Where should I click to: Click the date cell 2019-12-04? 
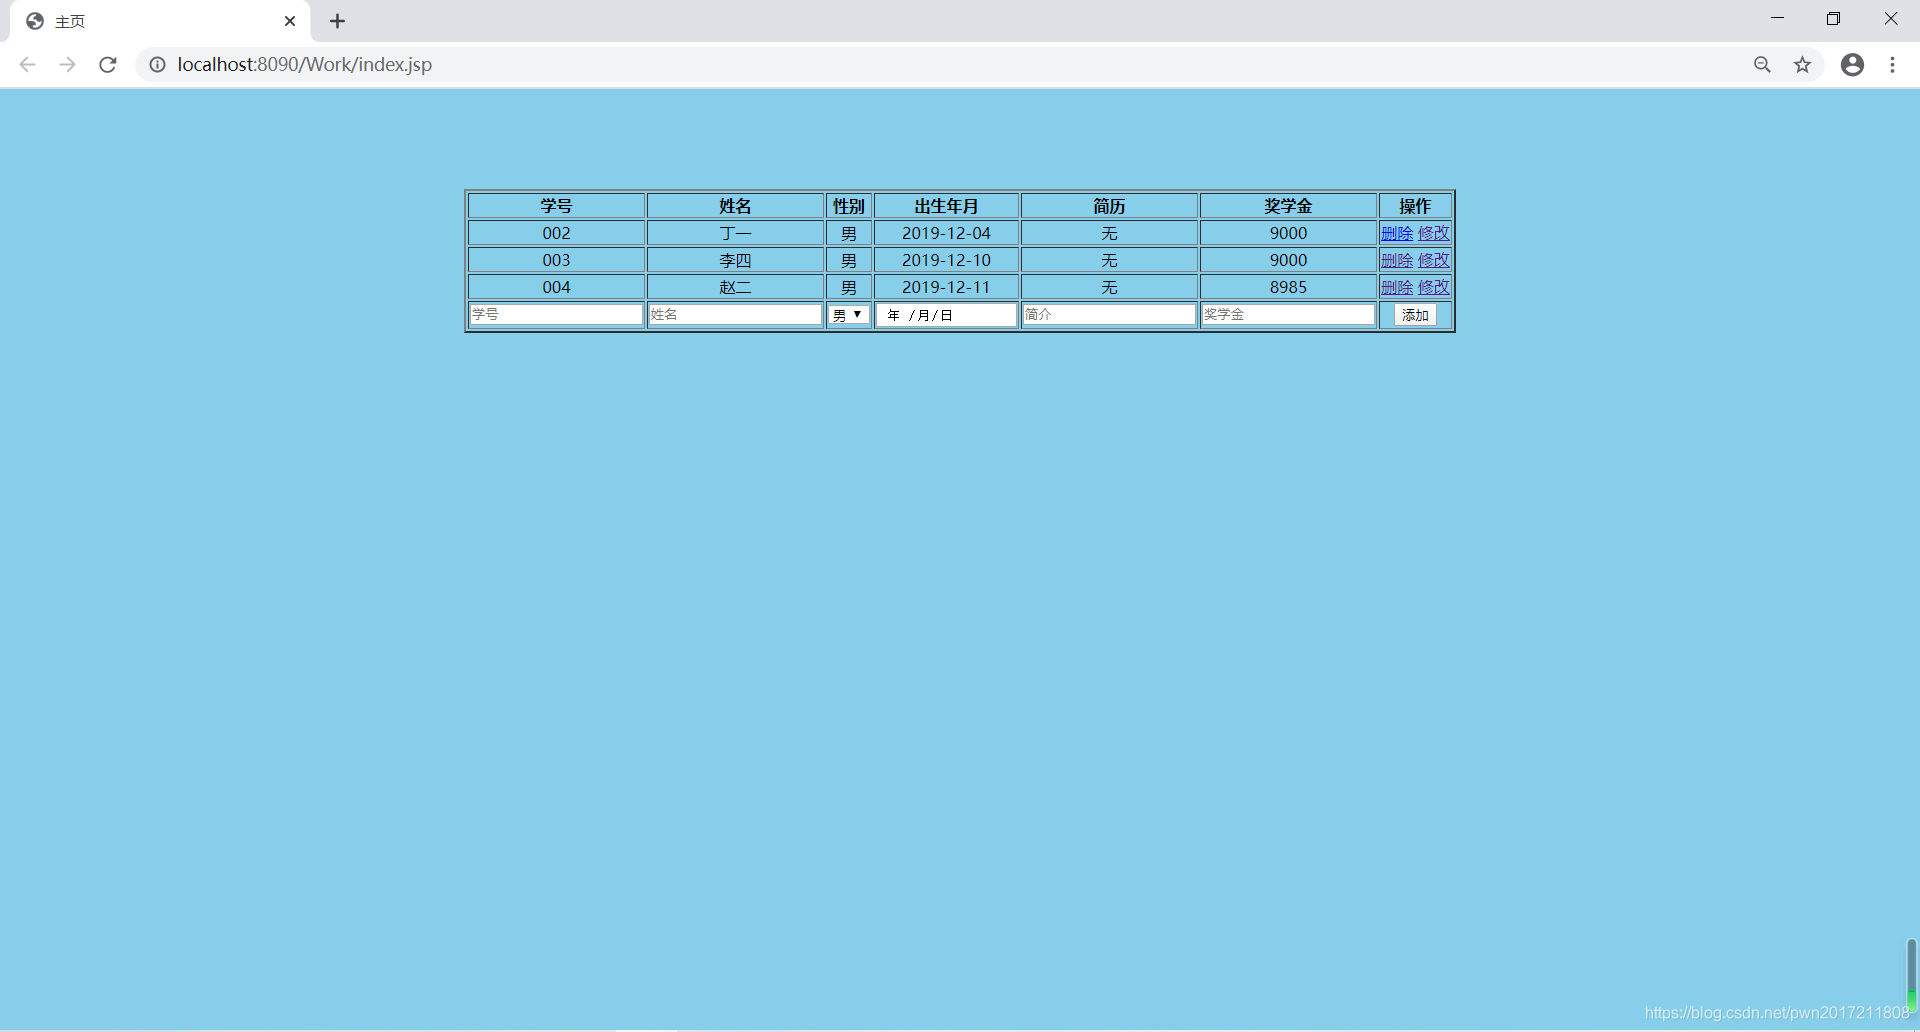coord(946,233)
